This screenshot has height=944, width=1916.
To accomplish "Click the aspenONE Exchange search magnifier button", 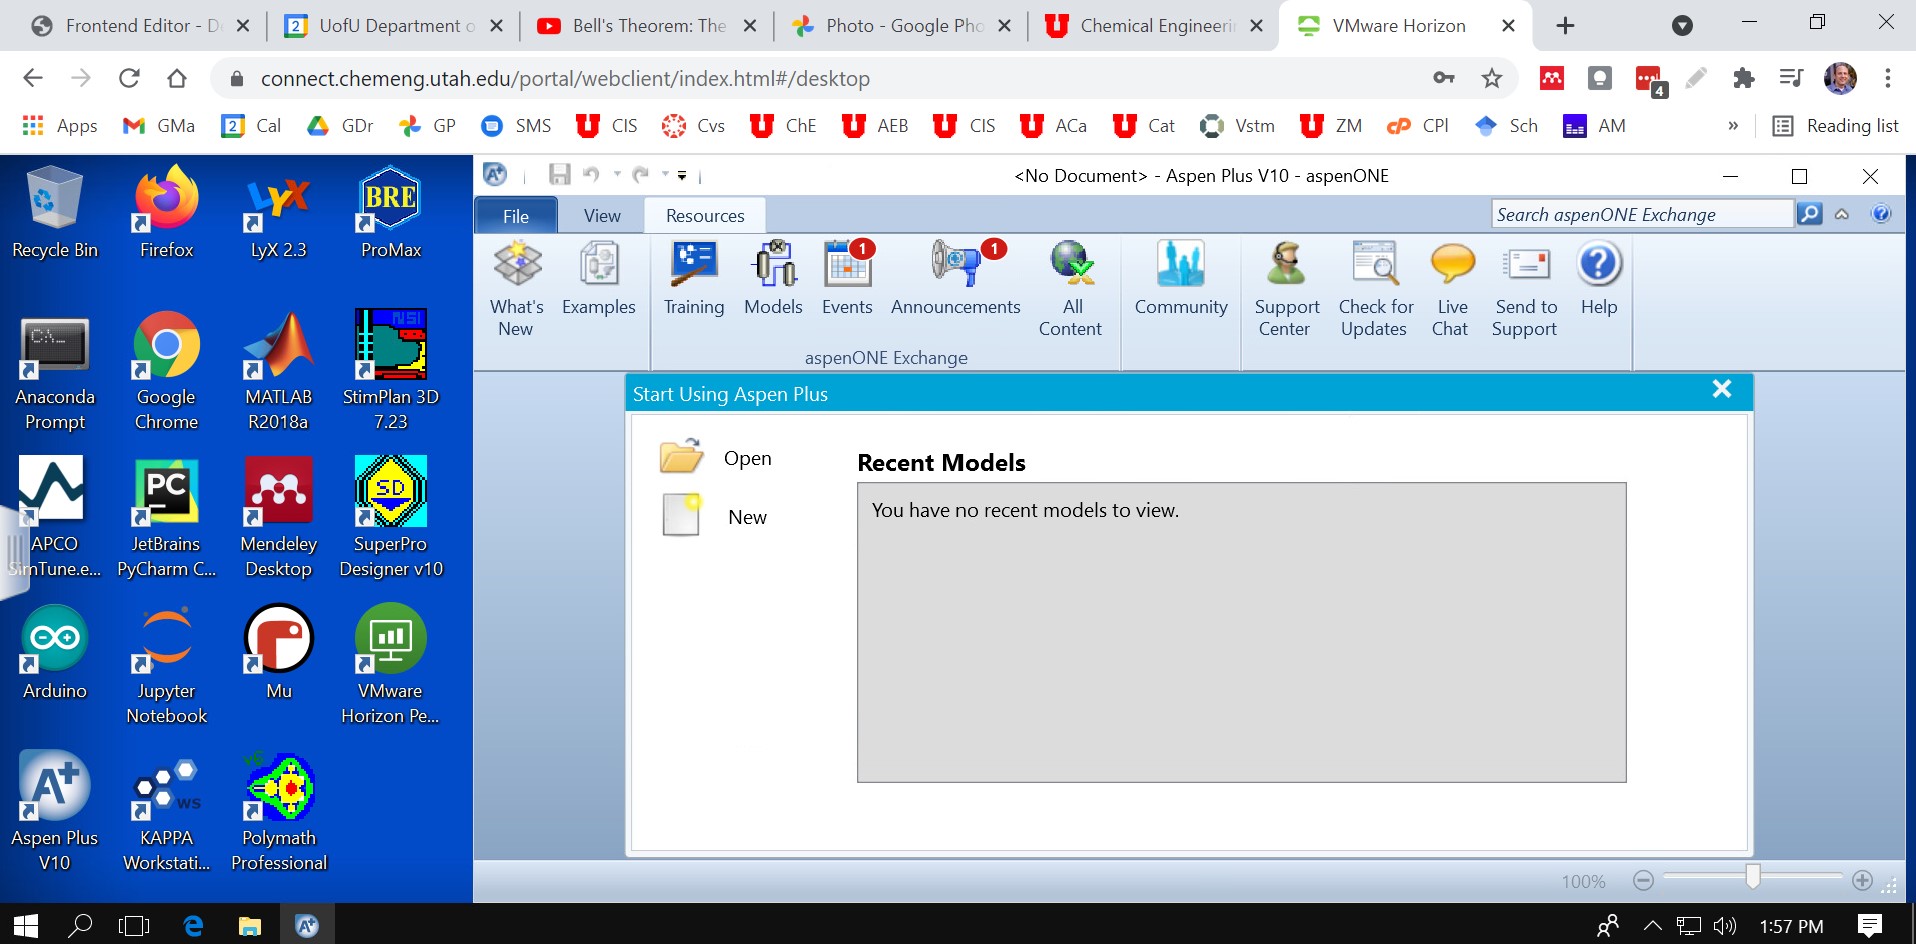I will point(1809,214).
